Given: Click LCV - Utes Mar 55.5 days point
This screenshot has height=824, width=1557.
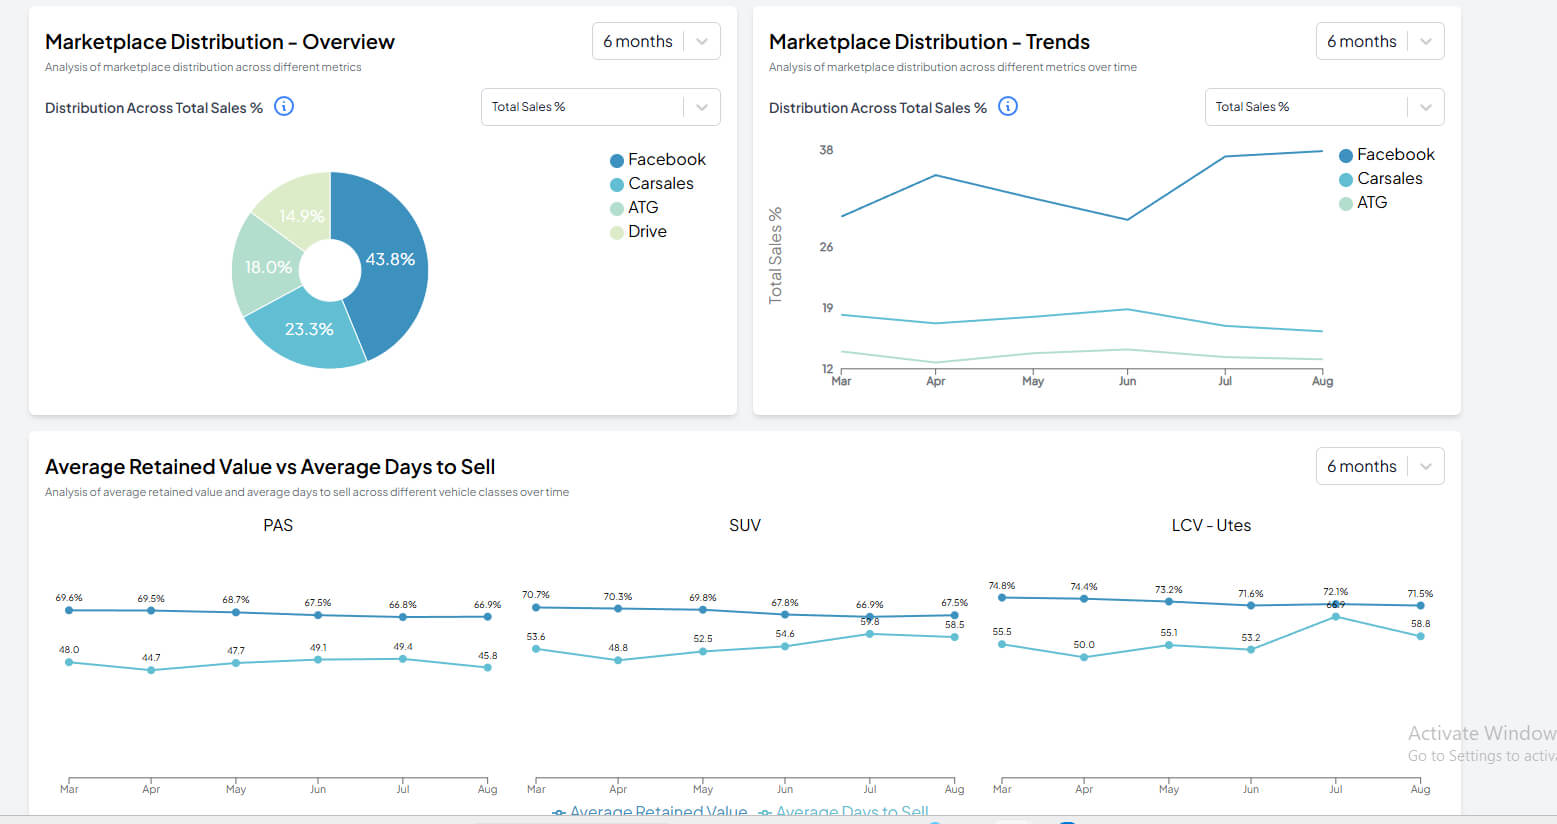Looking at the screenshot, I should (1002, 644).
